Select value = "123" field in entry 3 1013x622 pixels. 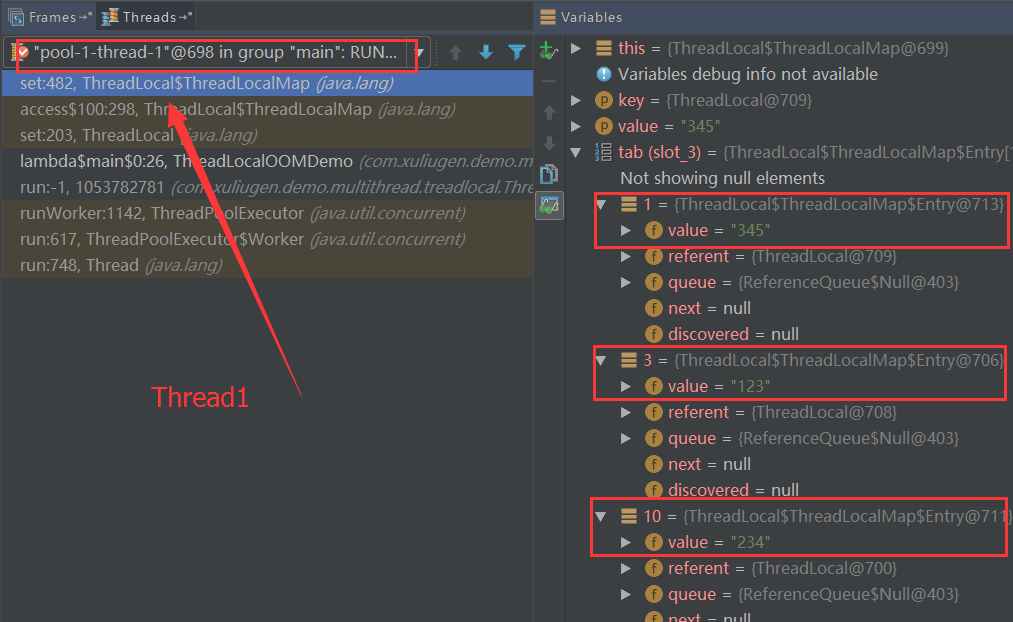[719, 386]
